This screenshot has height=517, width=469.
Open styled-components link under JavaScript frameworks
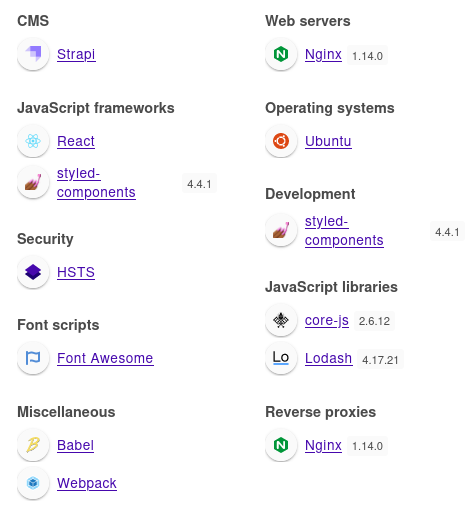point(96,183)
